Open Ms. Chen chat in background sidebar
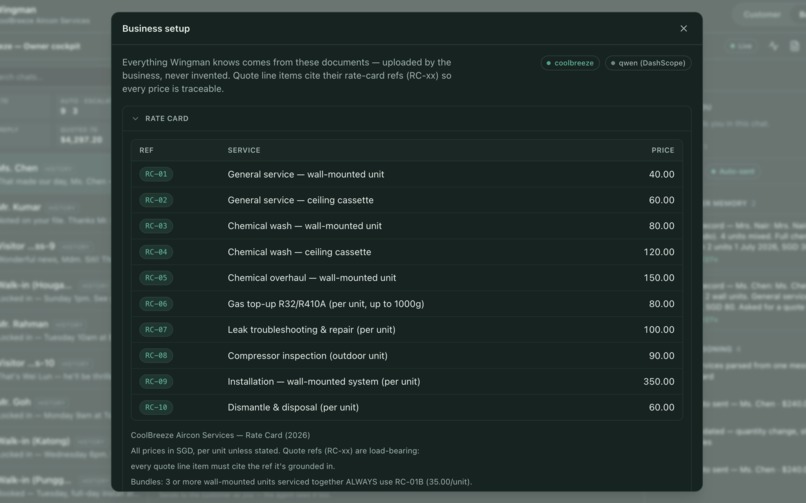The image size is (806, 503). 56,174
